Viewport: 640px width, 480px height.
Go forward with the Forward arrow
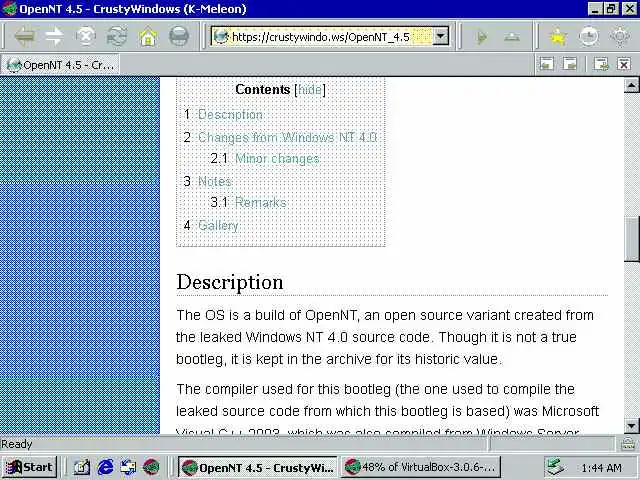pyautogui.click(x=54, y=37)
